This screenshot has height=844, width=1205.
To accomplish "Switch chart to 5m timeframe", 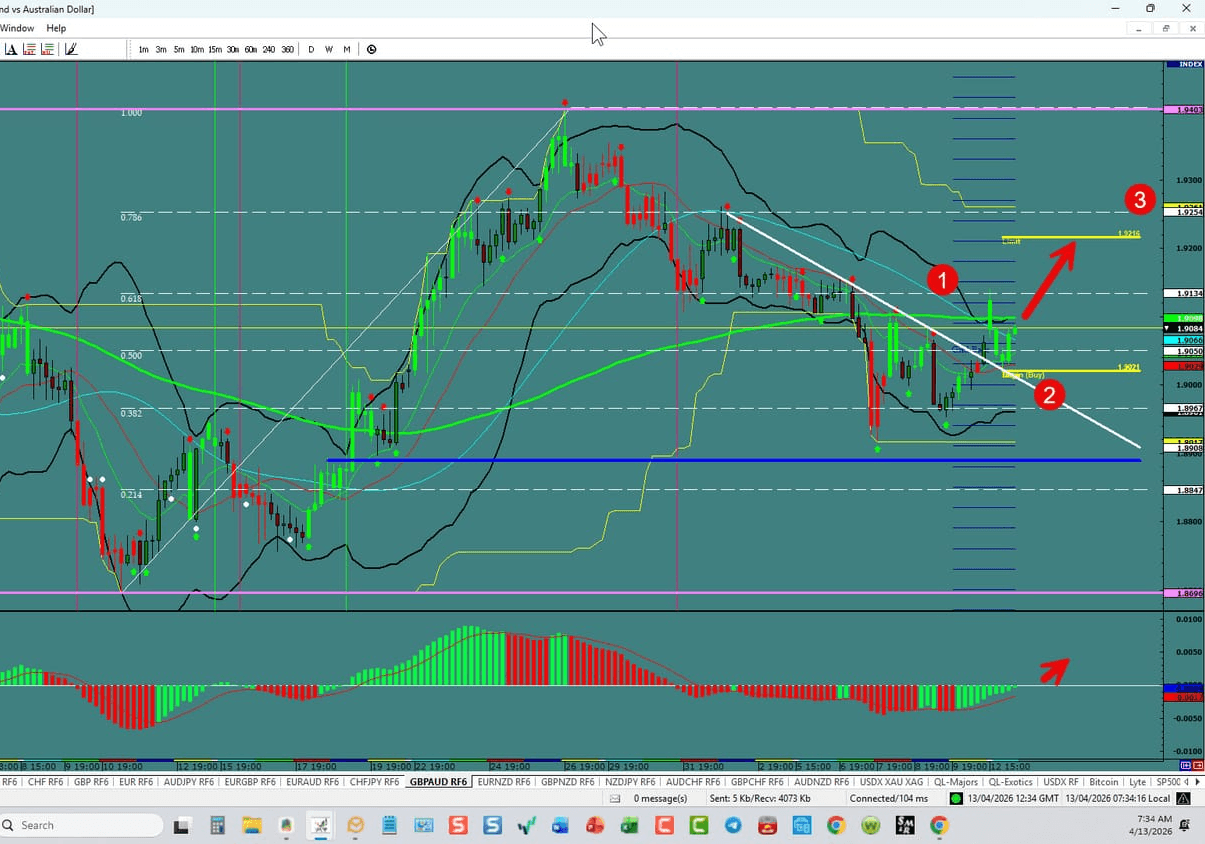I will [x=178, y=49].
